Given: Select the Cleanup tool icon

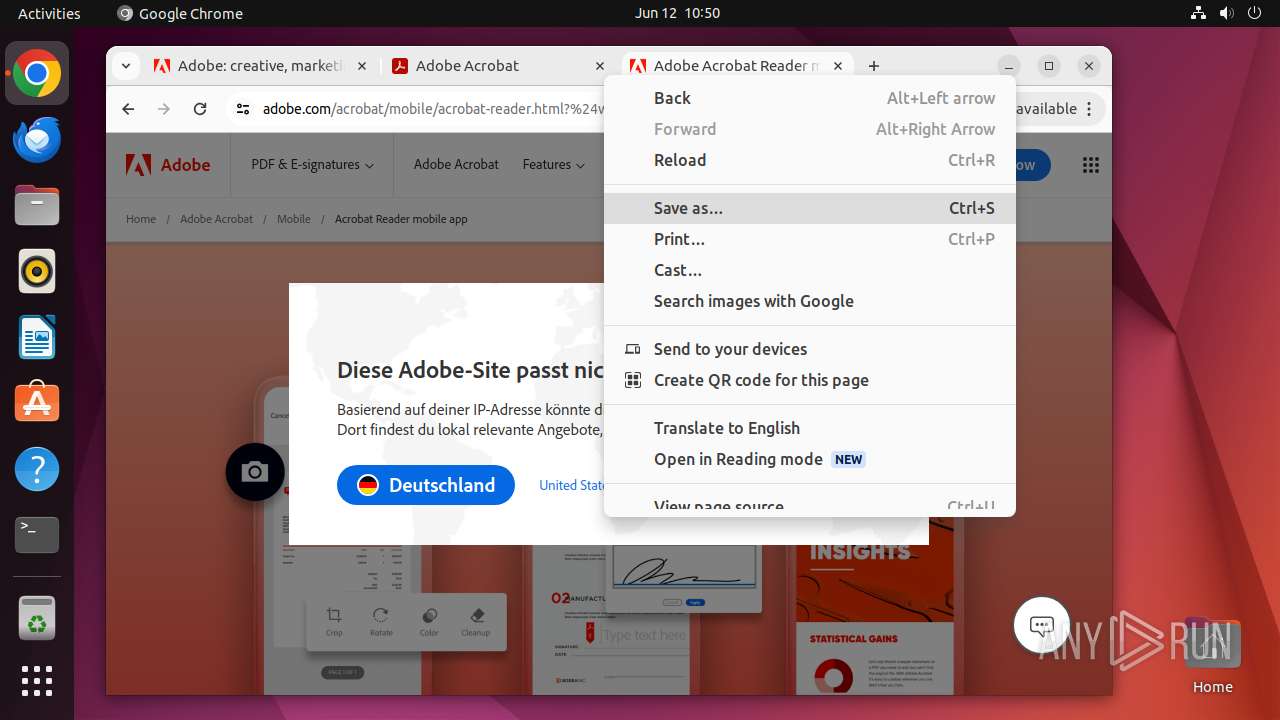Looking at the screenshot, I should click(476, 621).
